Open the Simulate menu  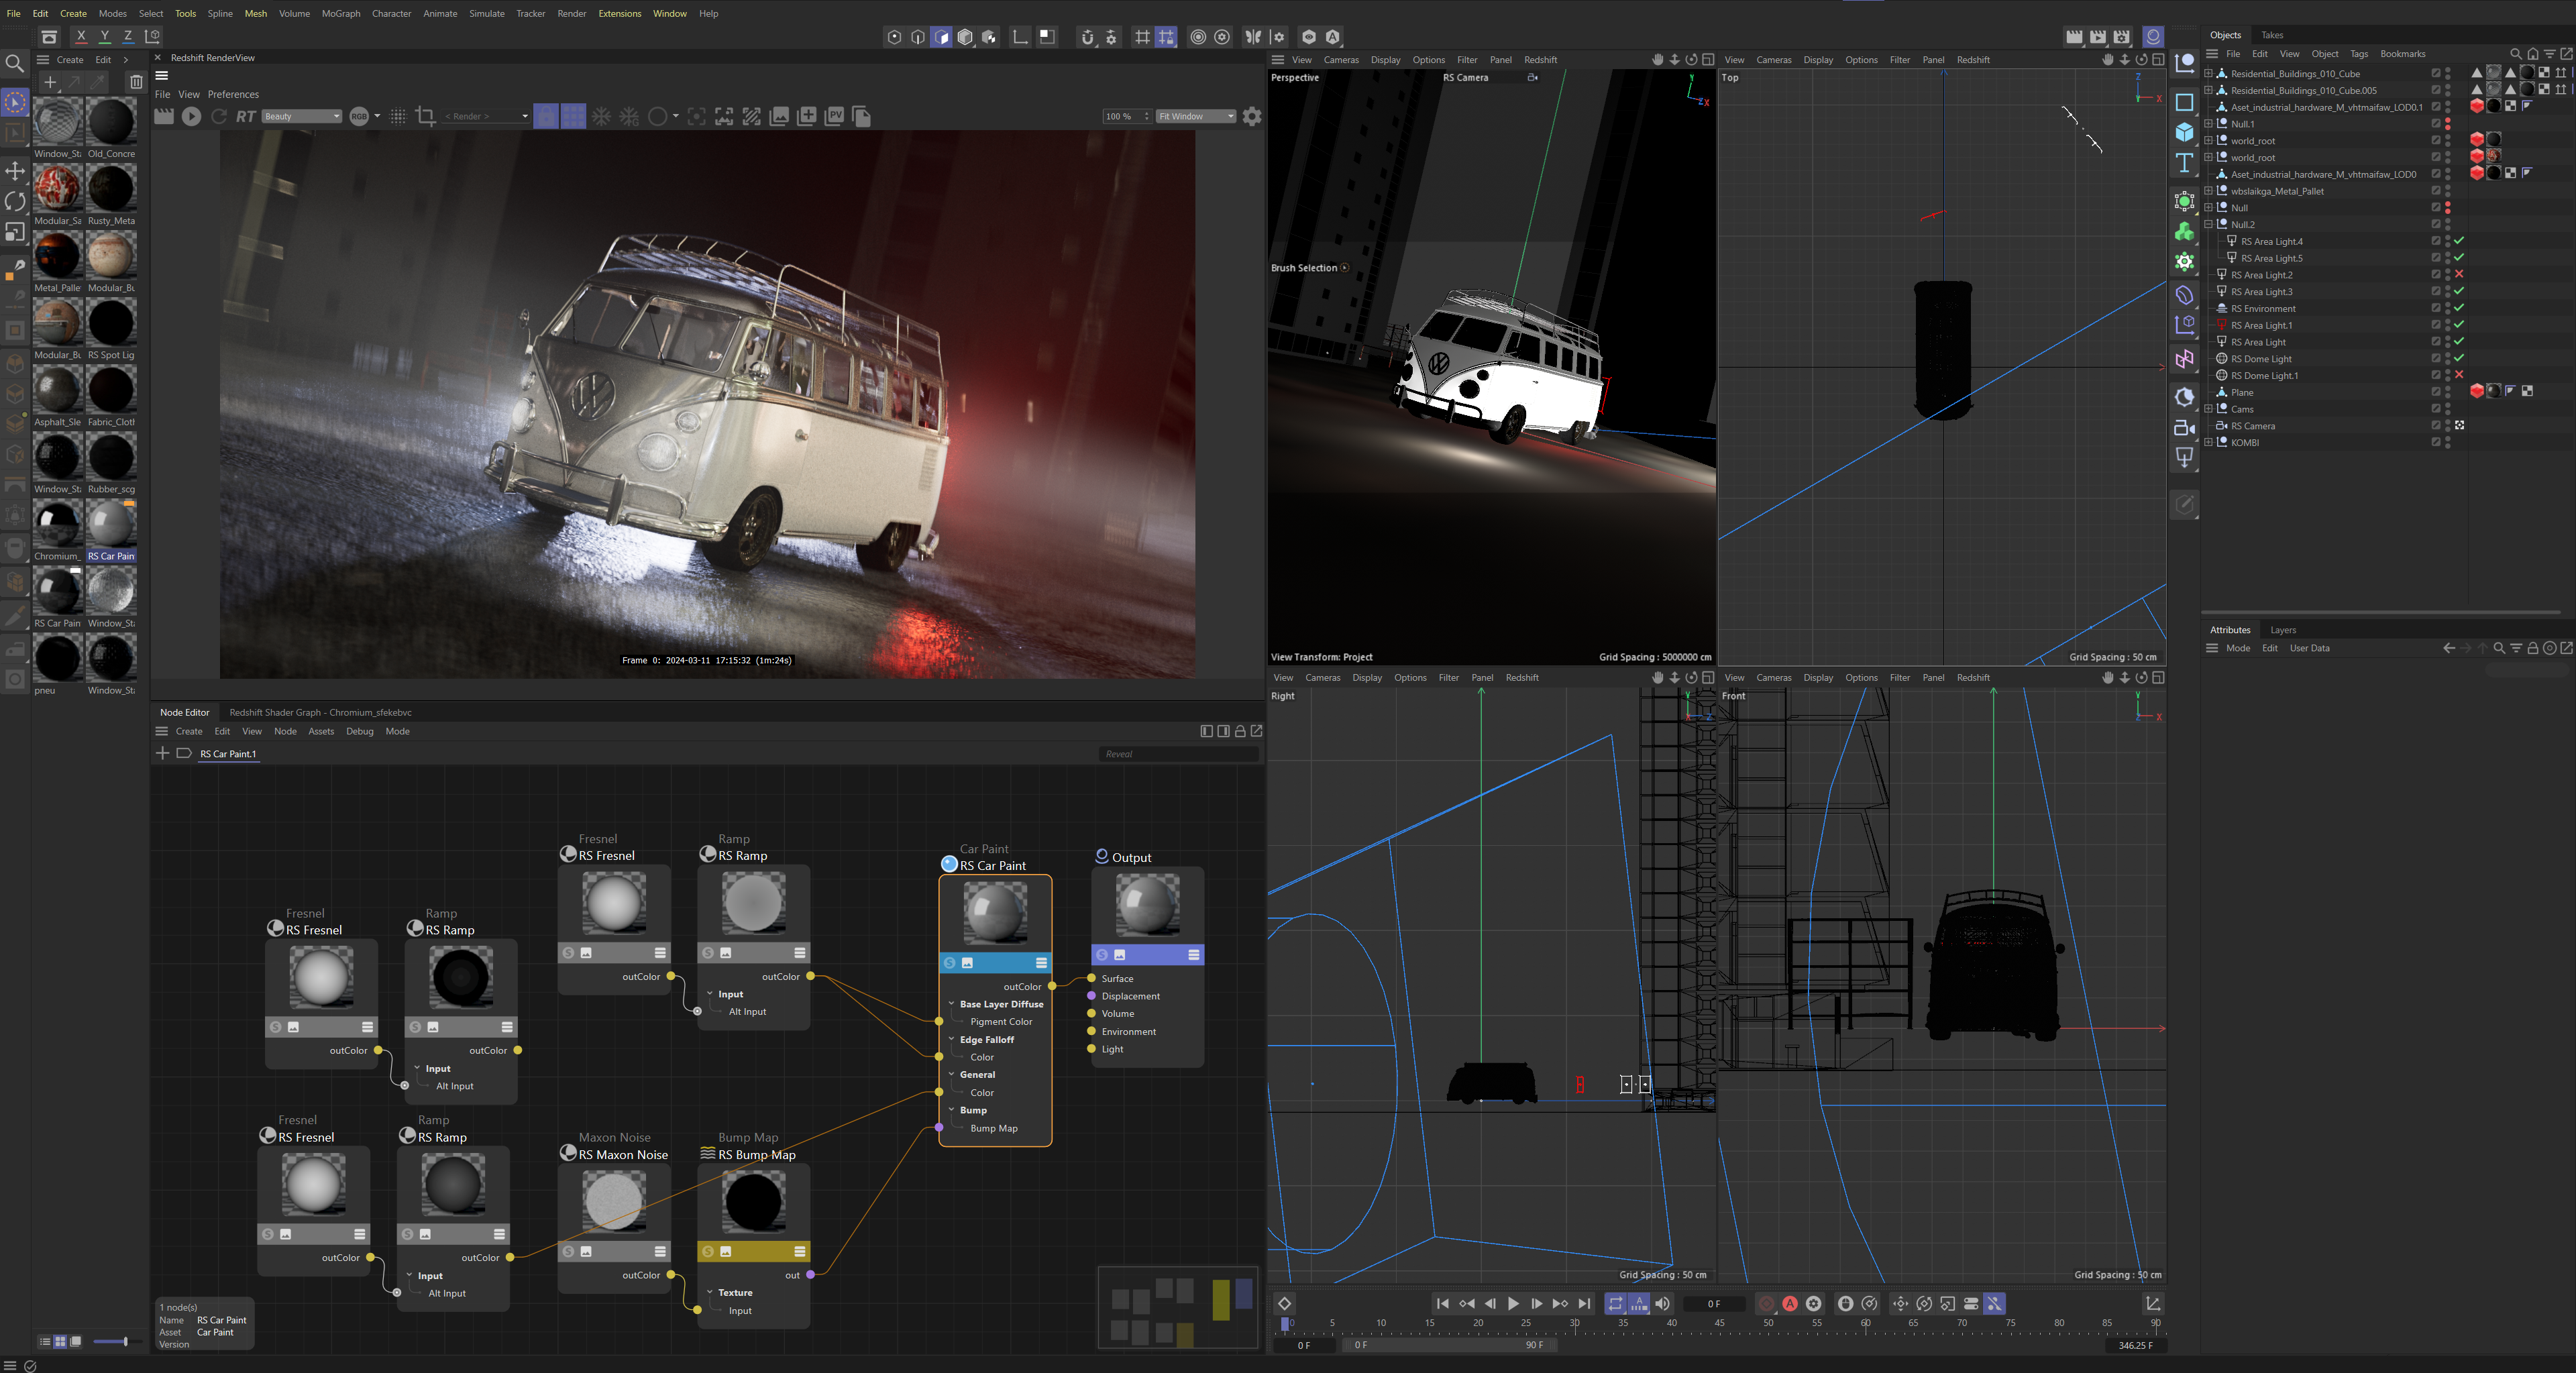[x=486, y=13]
